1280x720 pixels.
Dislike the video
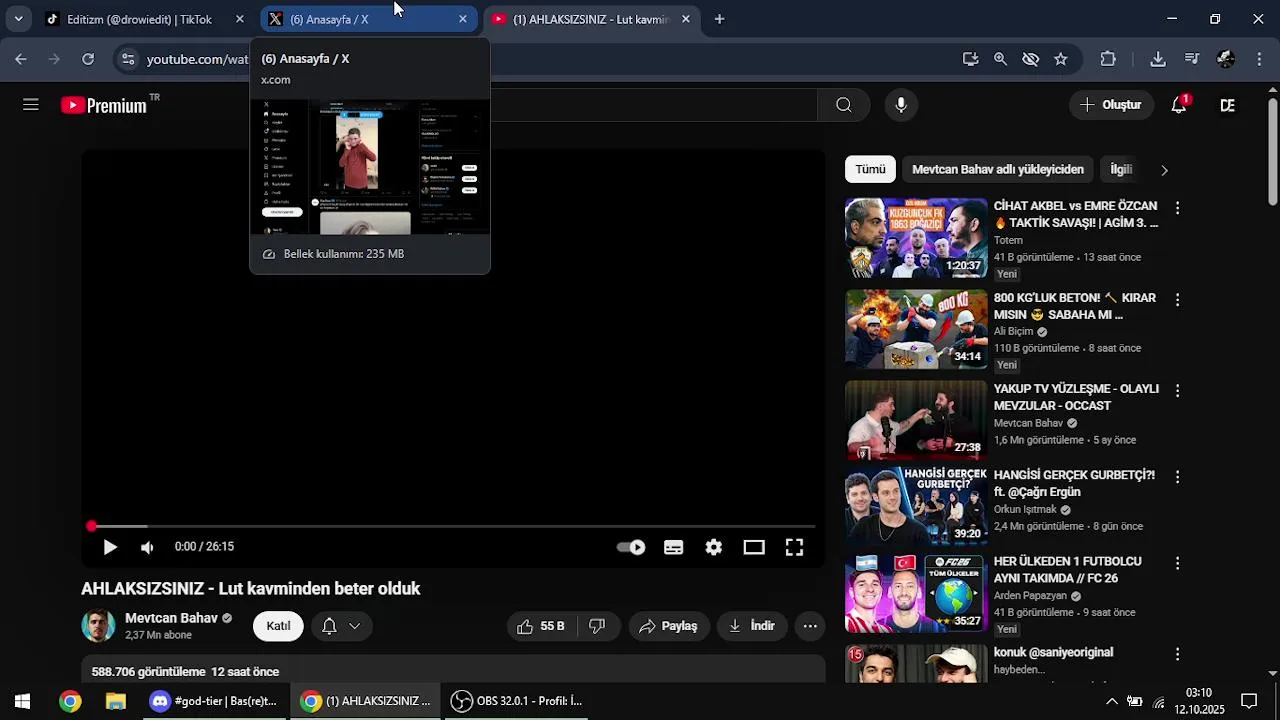597,626
